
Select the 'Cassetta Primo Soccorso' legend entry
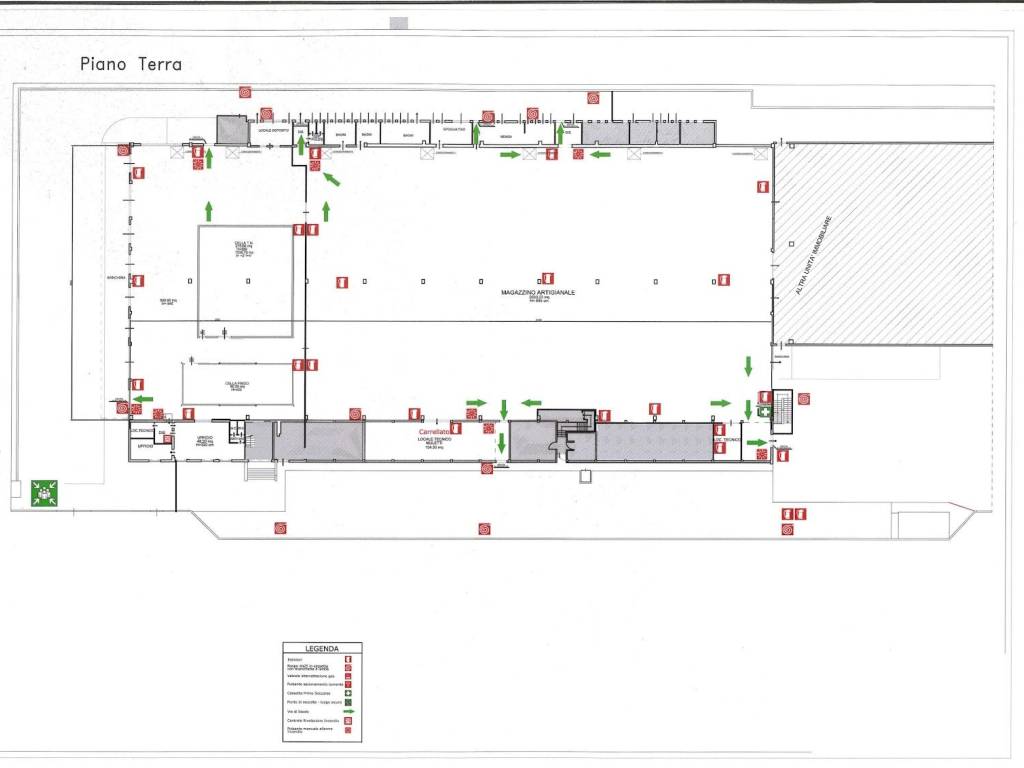tap(309, 694)
